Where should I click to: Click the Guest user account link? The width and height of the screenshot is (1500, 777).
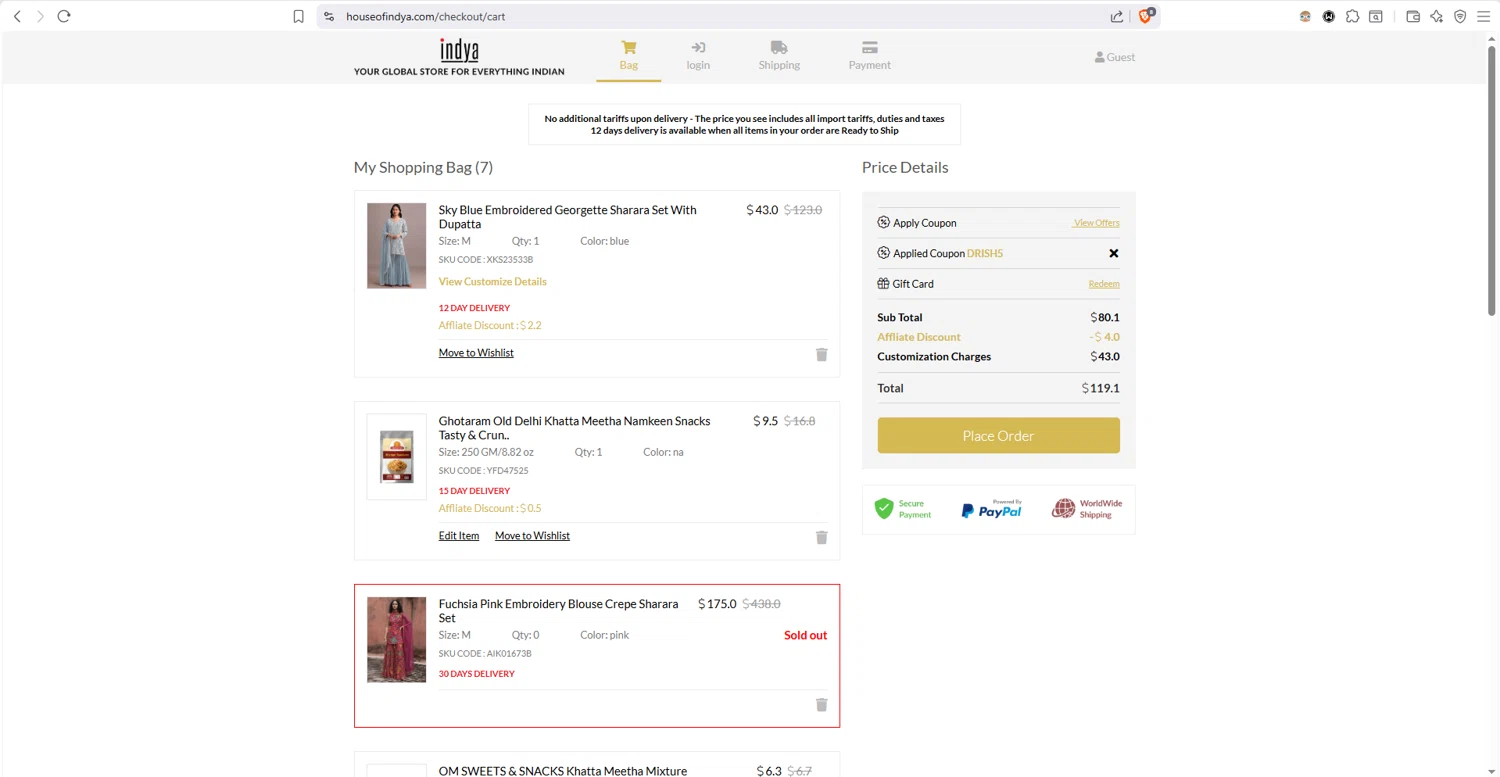point(1114,57)
